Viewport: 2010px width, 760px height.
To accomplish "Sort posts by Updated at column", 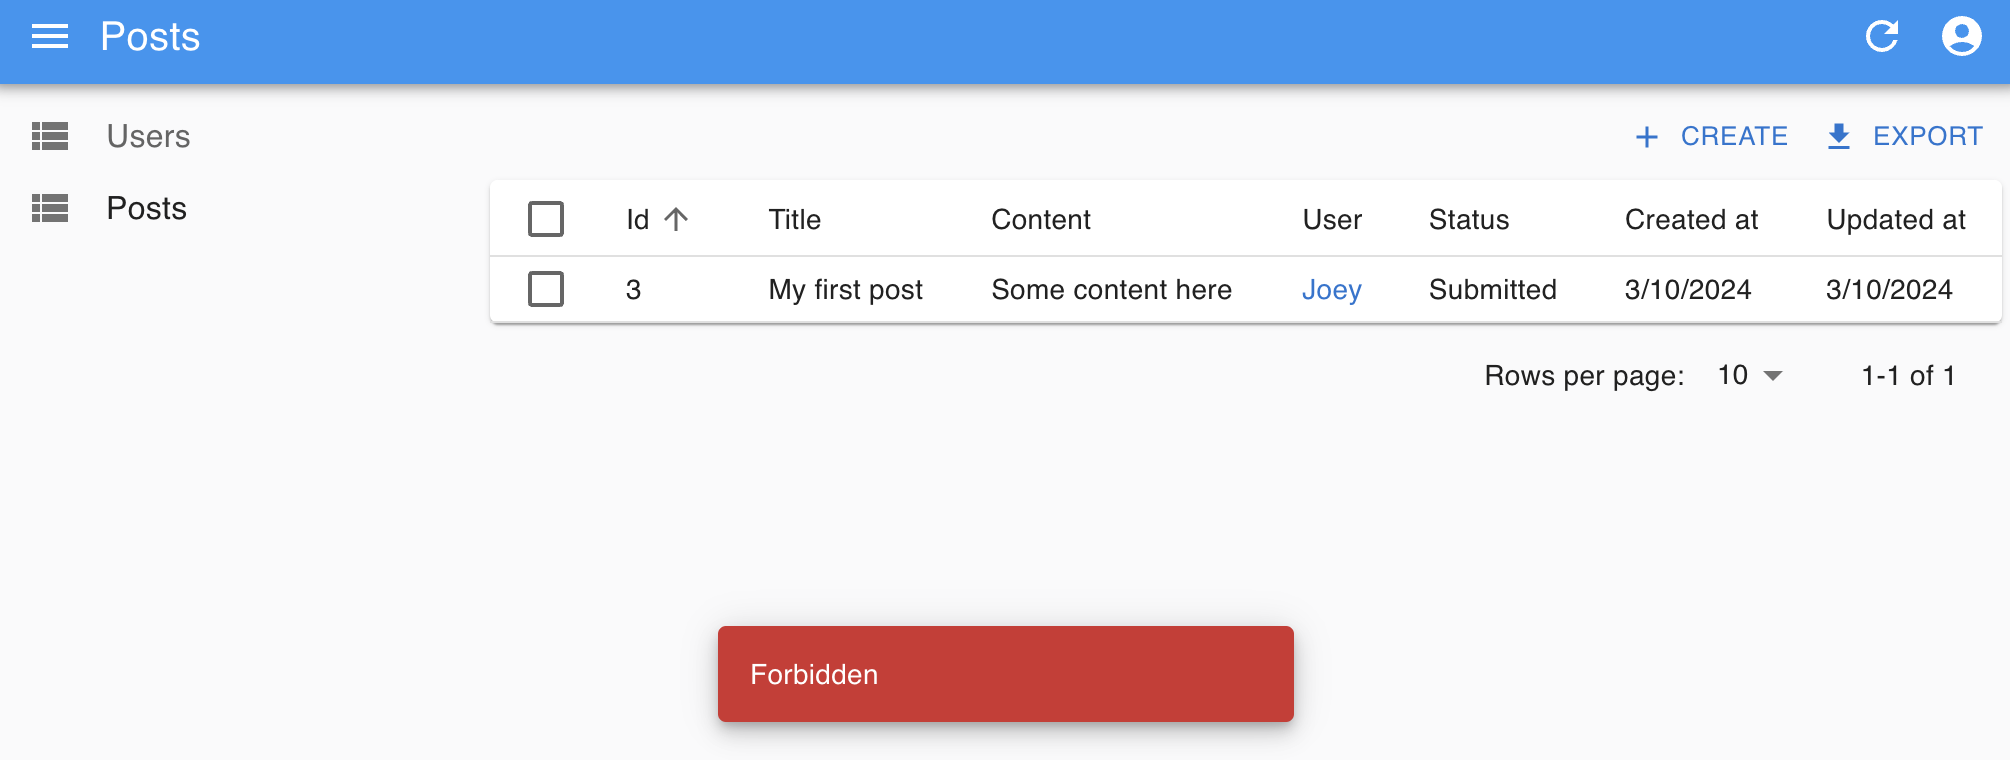I will click(x=1895, y=220).
